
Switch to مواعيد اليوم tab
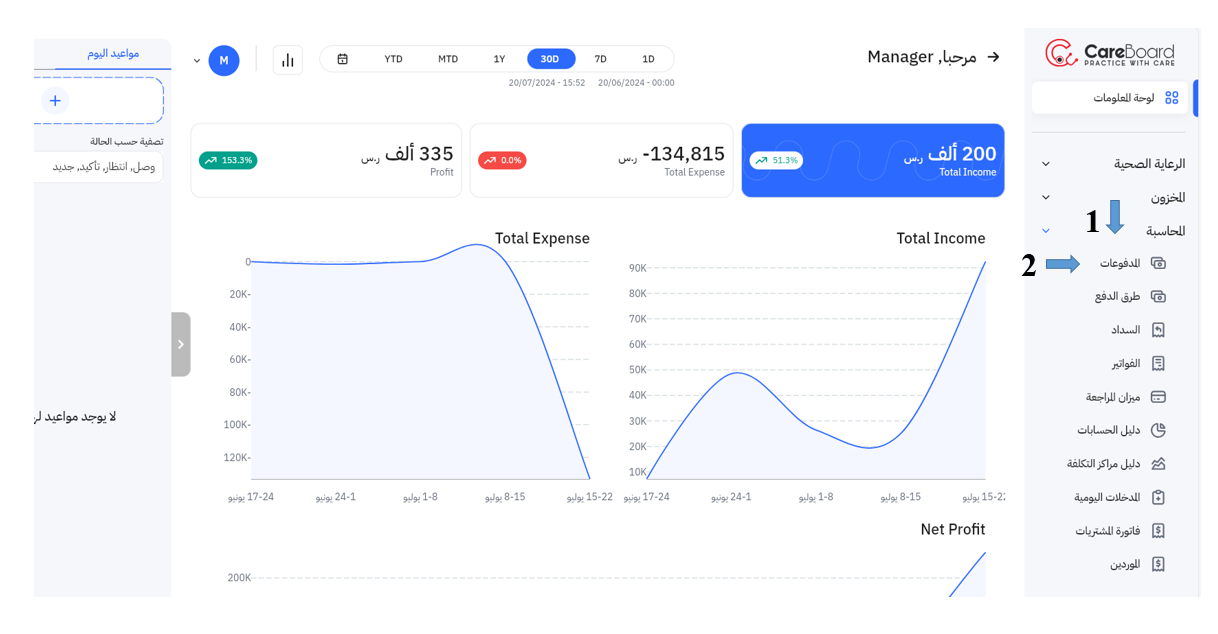112,53
